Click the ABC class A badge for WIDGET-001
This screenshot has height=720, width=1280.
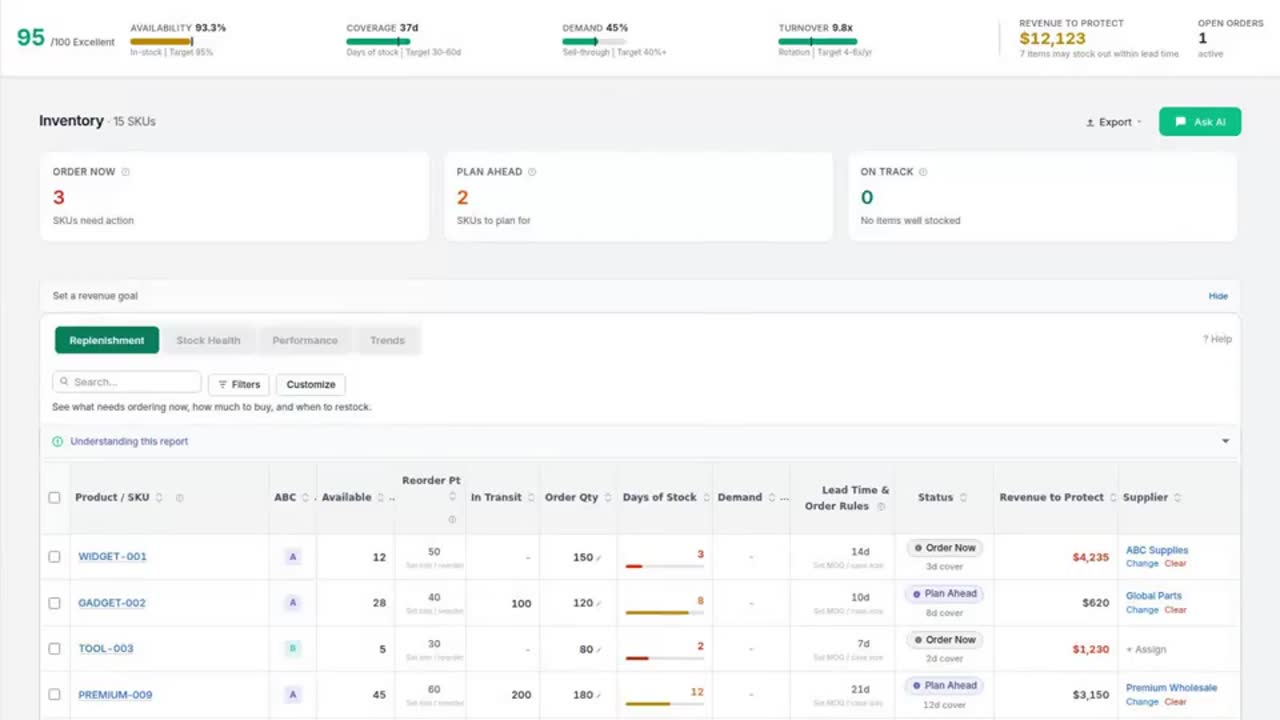pos(293,557)
